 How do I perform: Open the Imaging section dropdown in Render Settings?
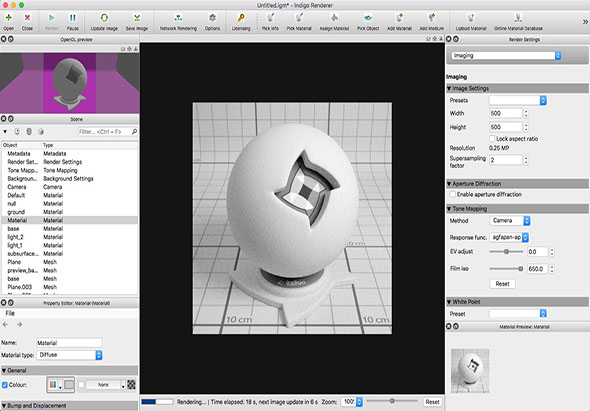[x=506, y=55]
